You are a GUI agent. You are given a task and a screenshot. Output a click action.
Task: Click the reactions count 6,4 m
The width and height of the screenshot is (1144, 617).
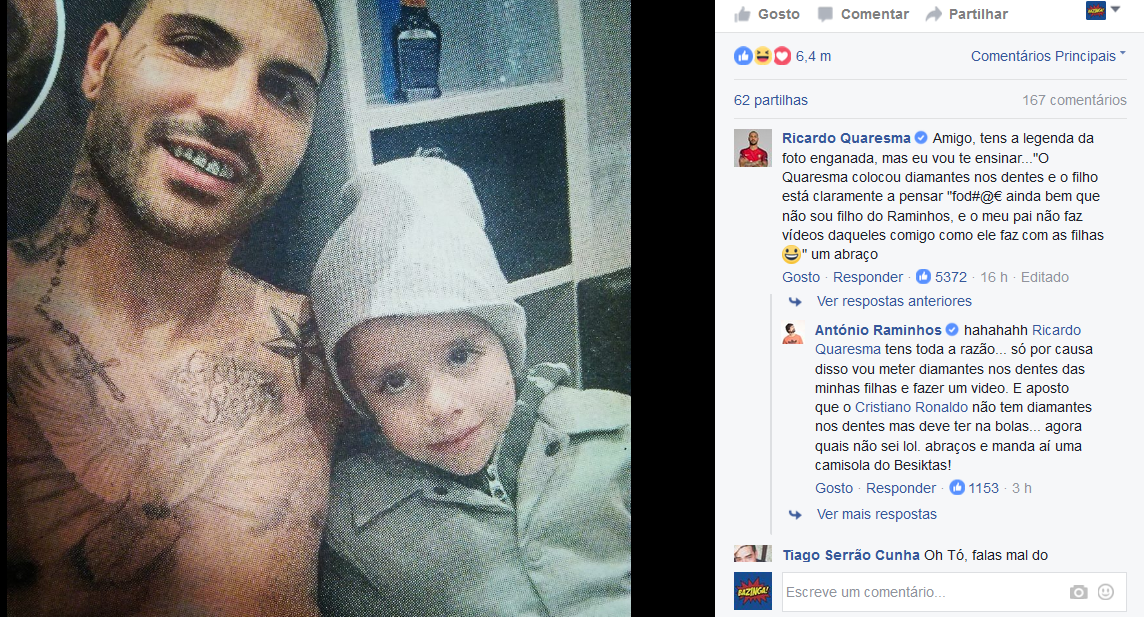[813, 56]
